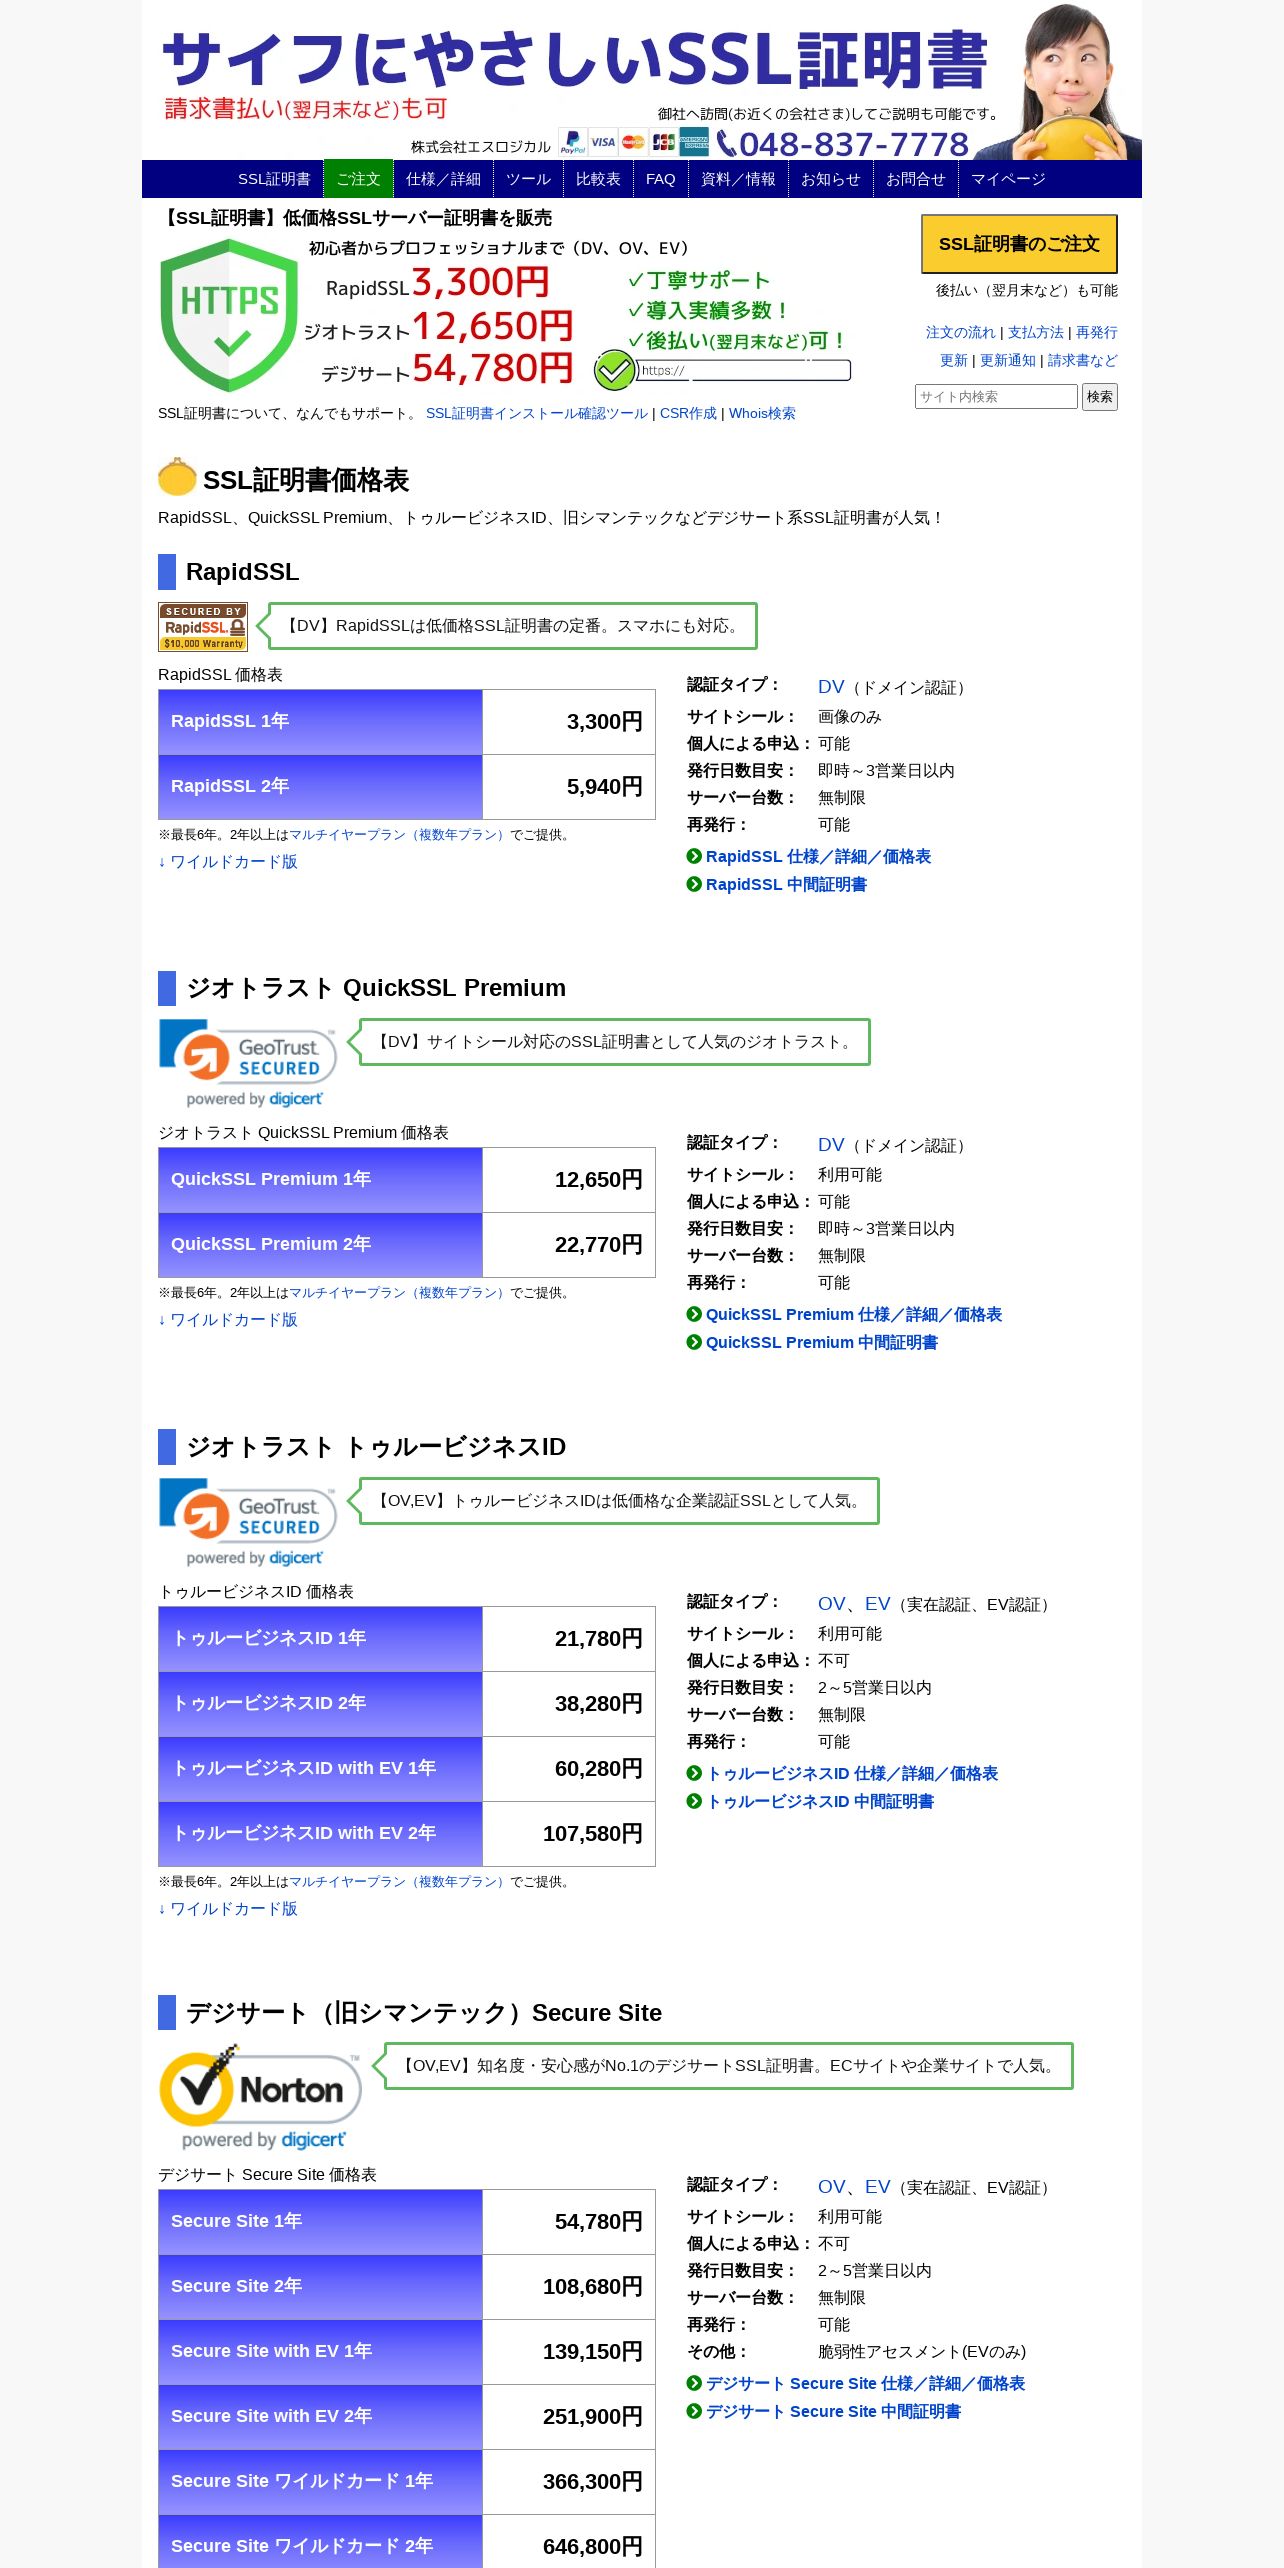Open the ご注文 menu item

click(x=358, y=179)
